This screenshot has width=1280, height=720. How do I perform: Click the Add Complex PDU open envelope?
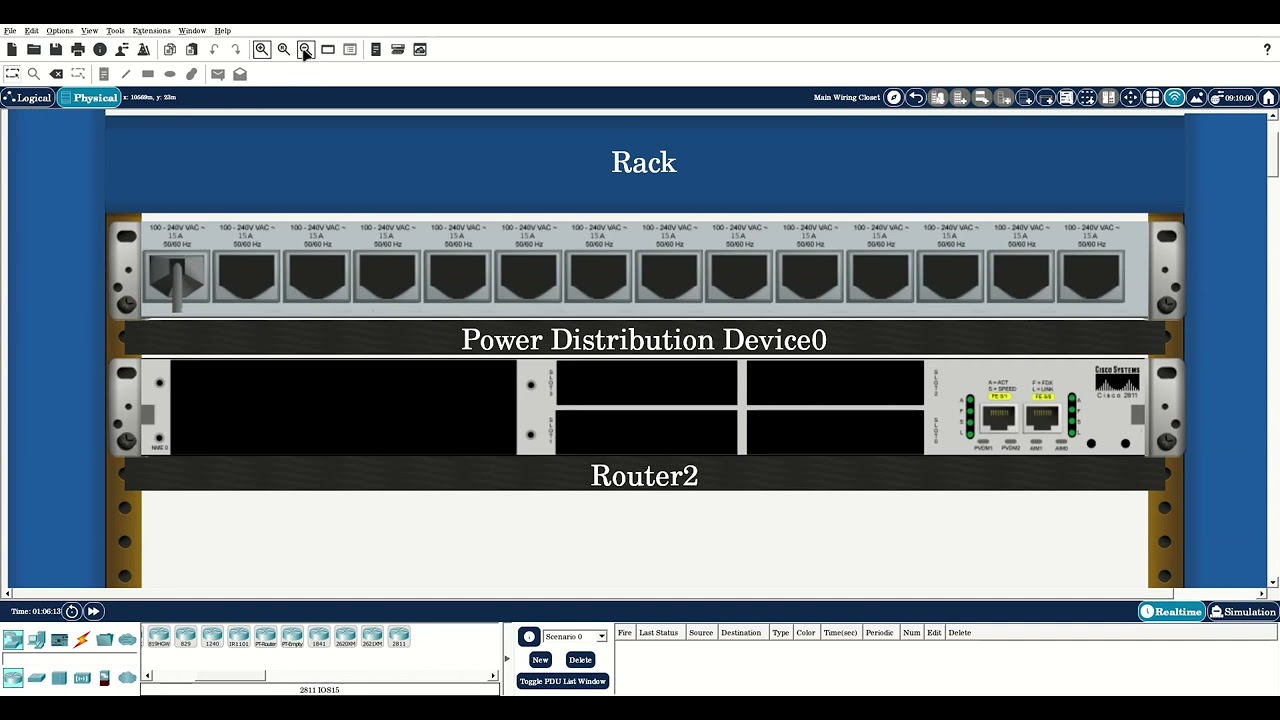[240, 74]
